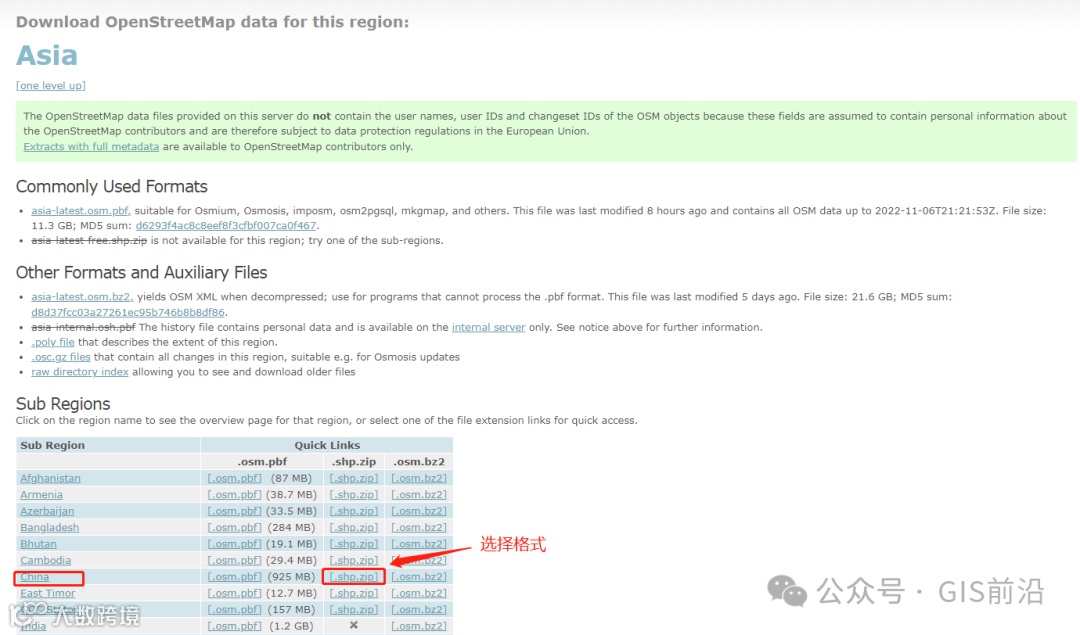Click the 'Commonly Used Formats' heading

(112, 187)
